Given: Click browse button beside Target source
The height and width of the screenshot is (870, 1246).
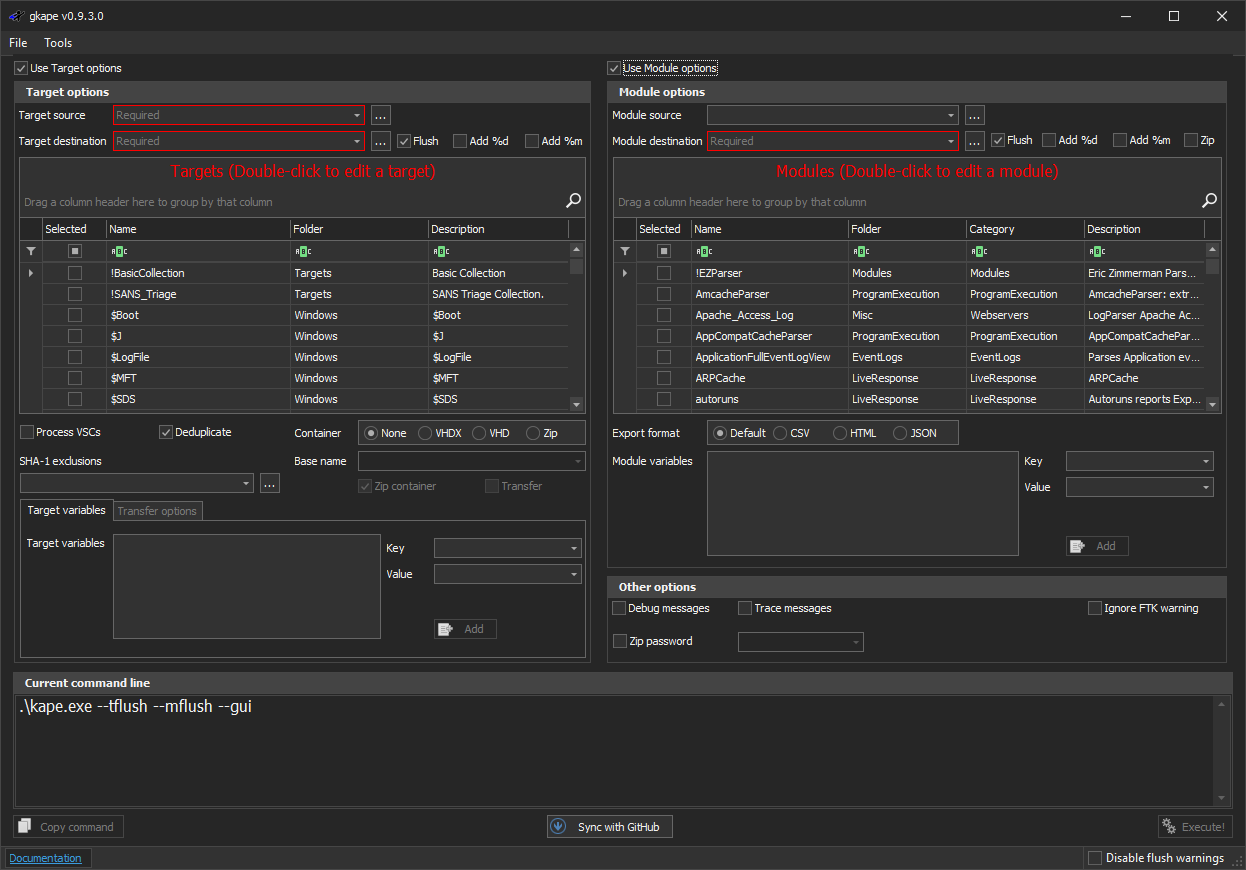Looking at the screenshot, I should [380, 115].
